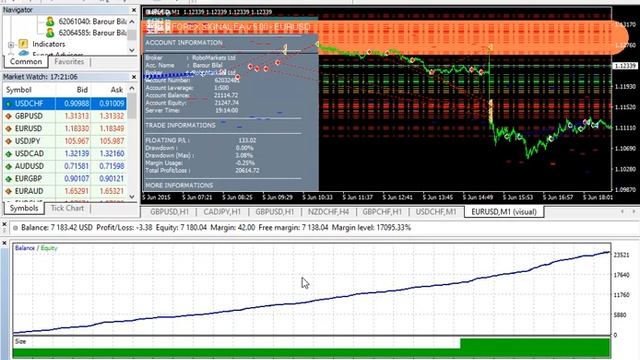
Task: Click the current price label 1.12339
Action: point(625,66)
